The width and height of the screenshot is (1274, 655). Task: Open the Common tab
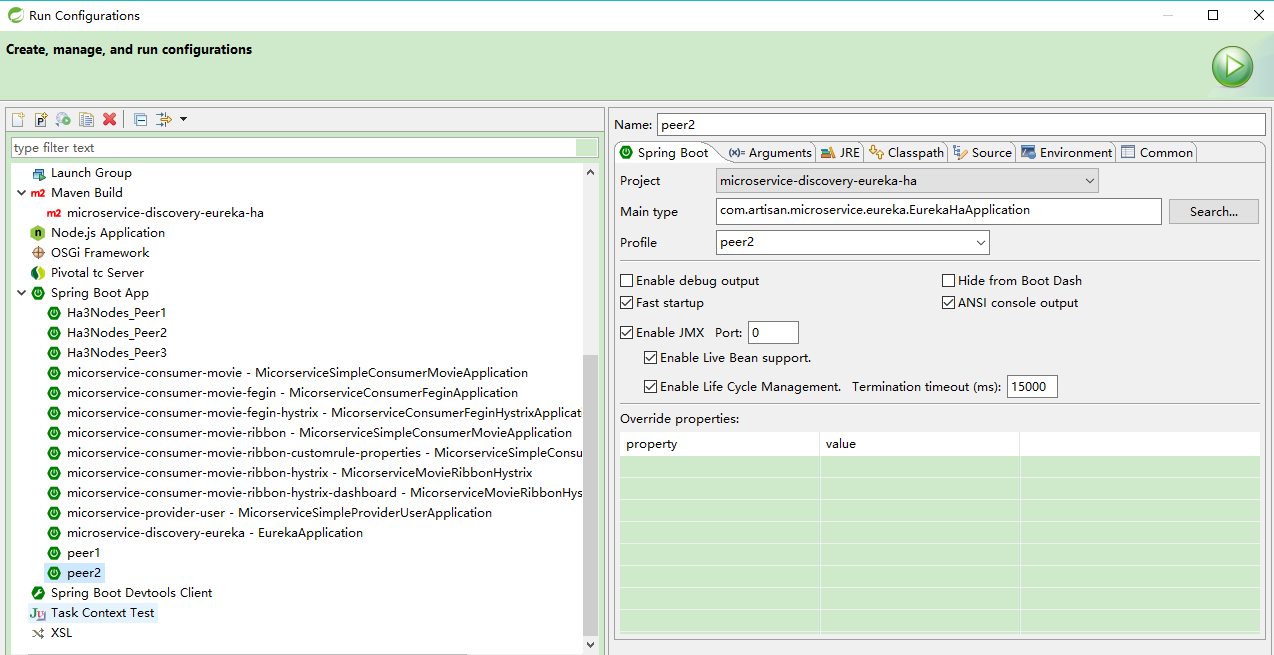(1157, 152)
